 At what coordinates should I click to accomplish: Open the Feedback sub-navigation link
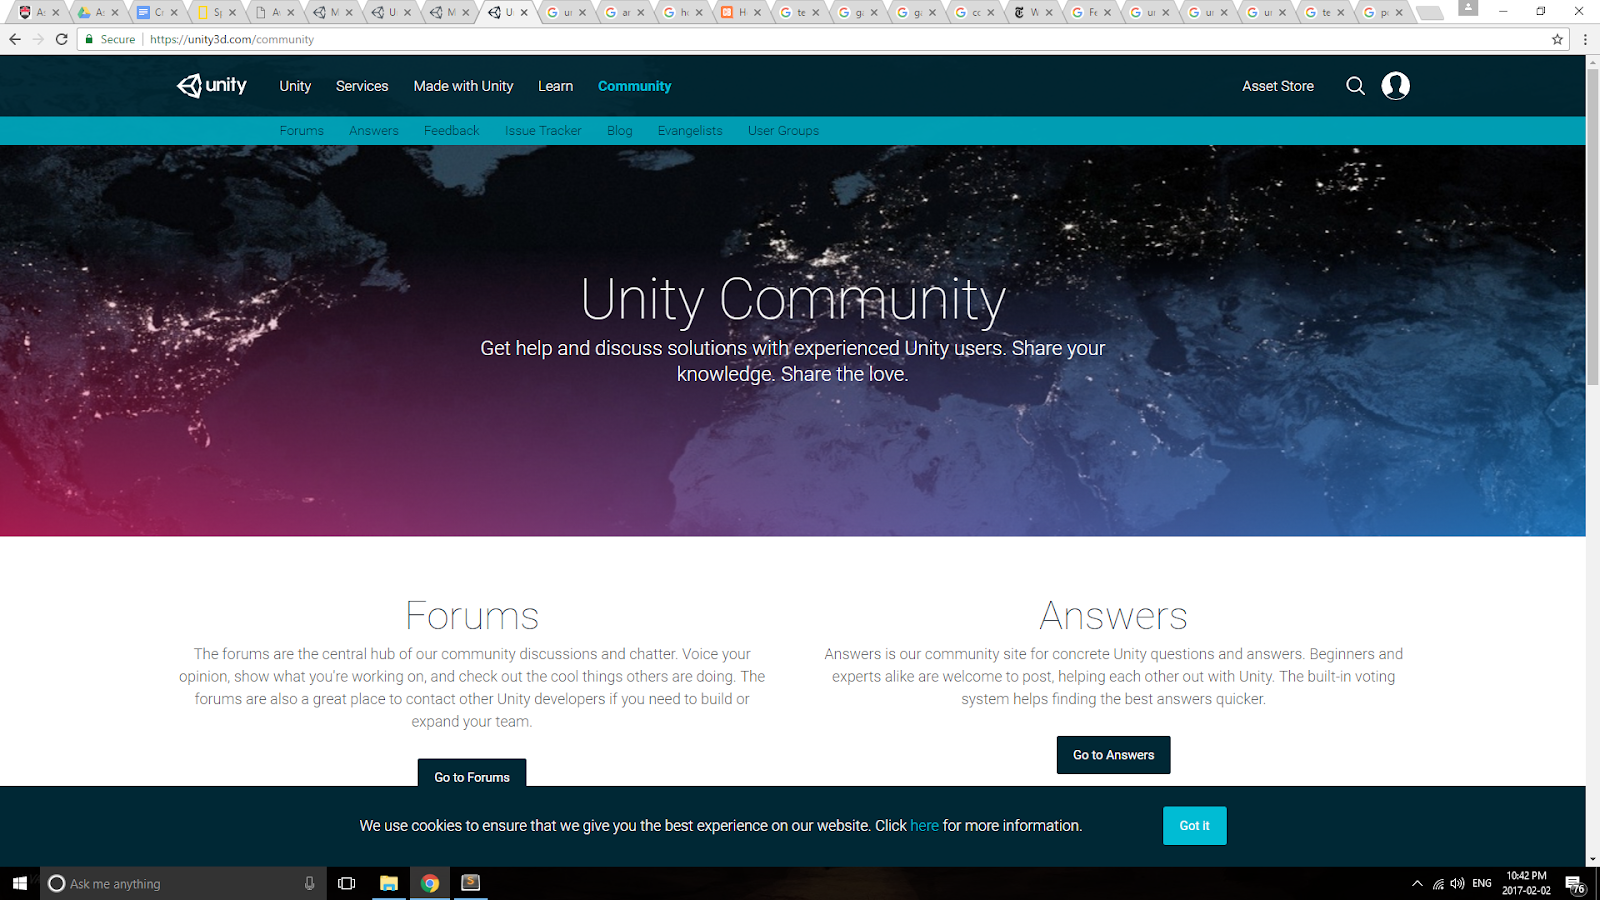(x=451, y=131)
